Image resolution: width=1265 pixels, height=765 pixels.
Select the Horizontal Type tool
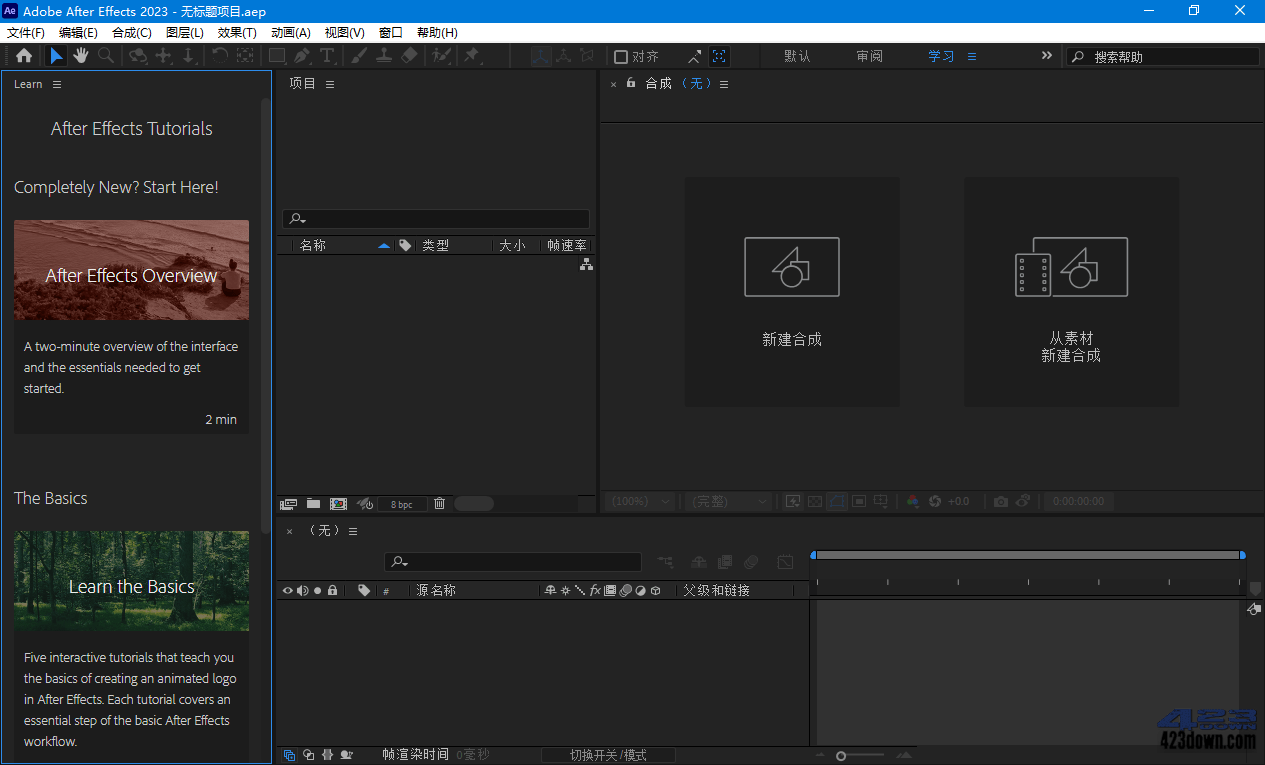pyautogui.click(x=329, y=56)
